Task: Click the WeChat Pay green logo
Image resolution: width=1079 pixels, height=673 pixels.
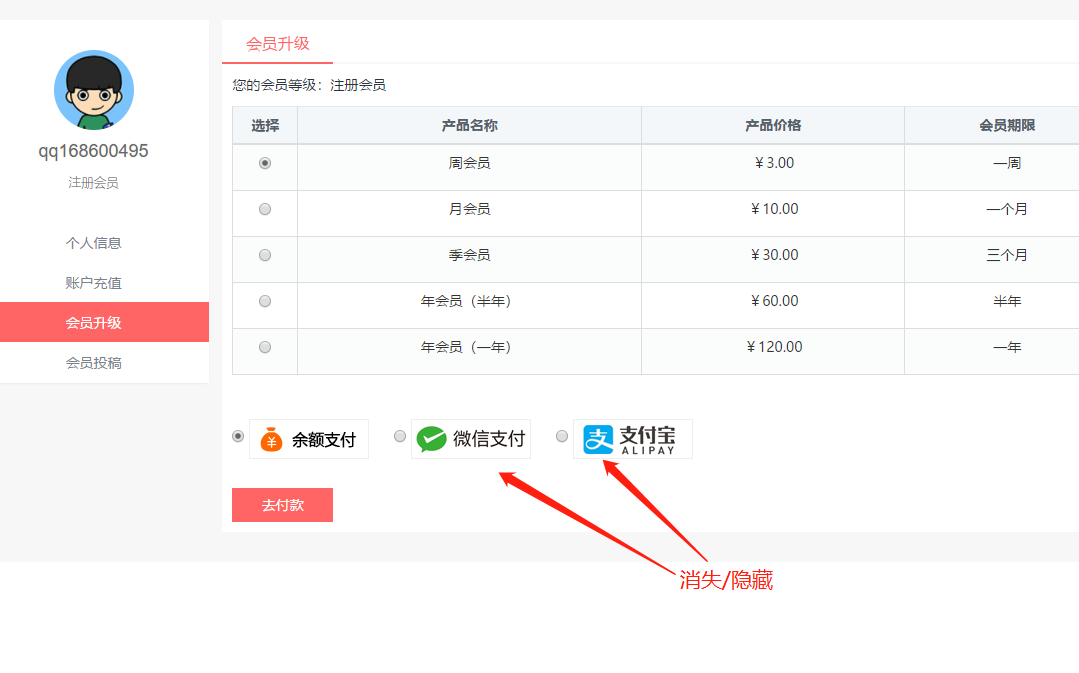Action: coord(431,439)
